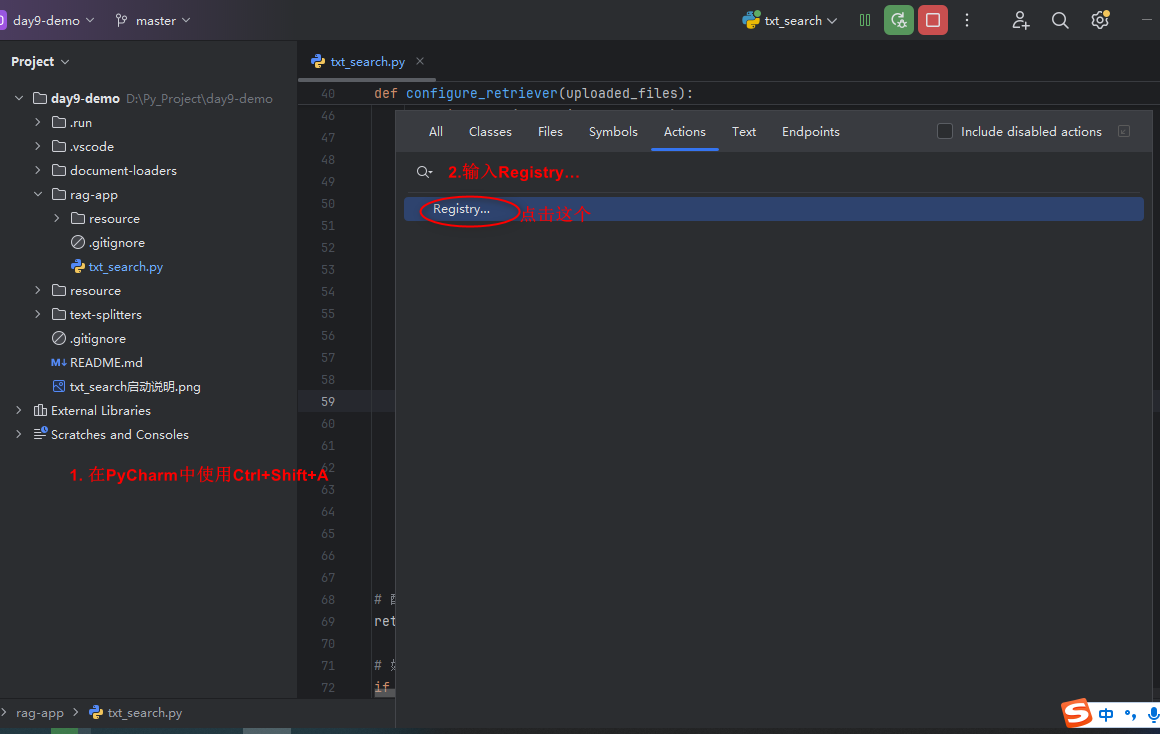Open the Project view dropdown
The image size is (1160, 734).
[x=40, y=61]
